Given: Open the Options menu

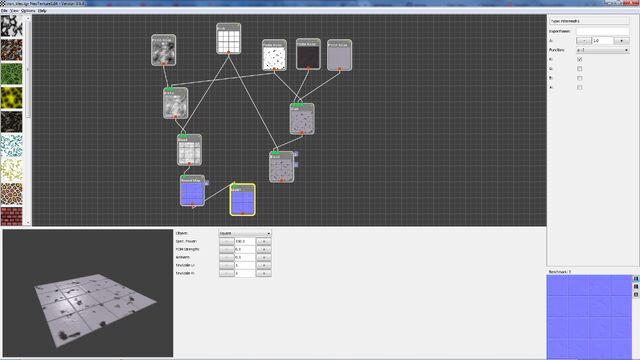Looking at the screenshot, I should [28, 11].
